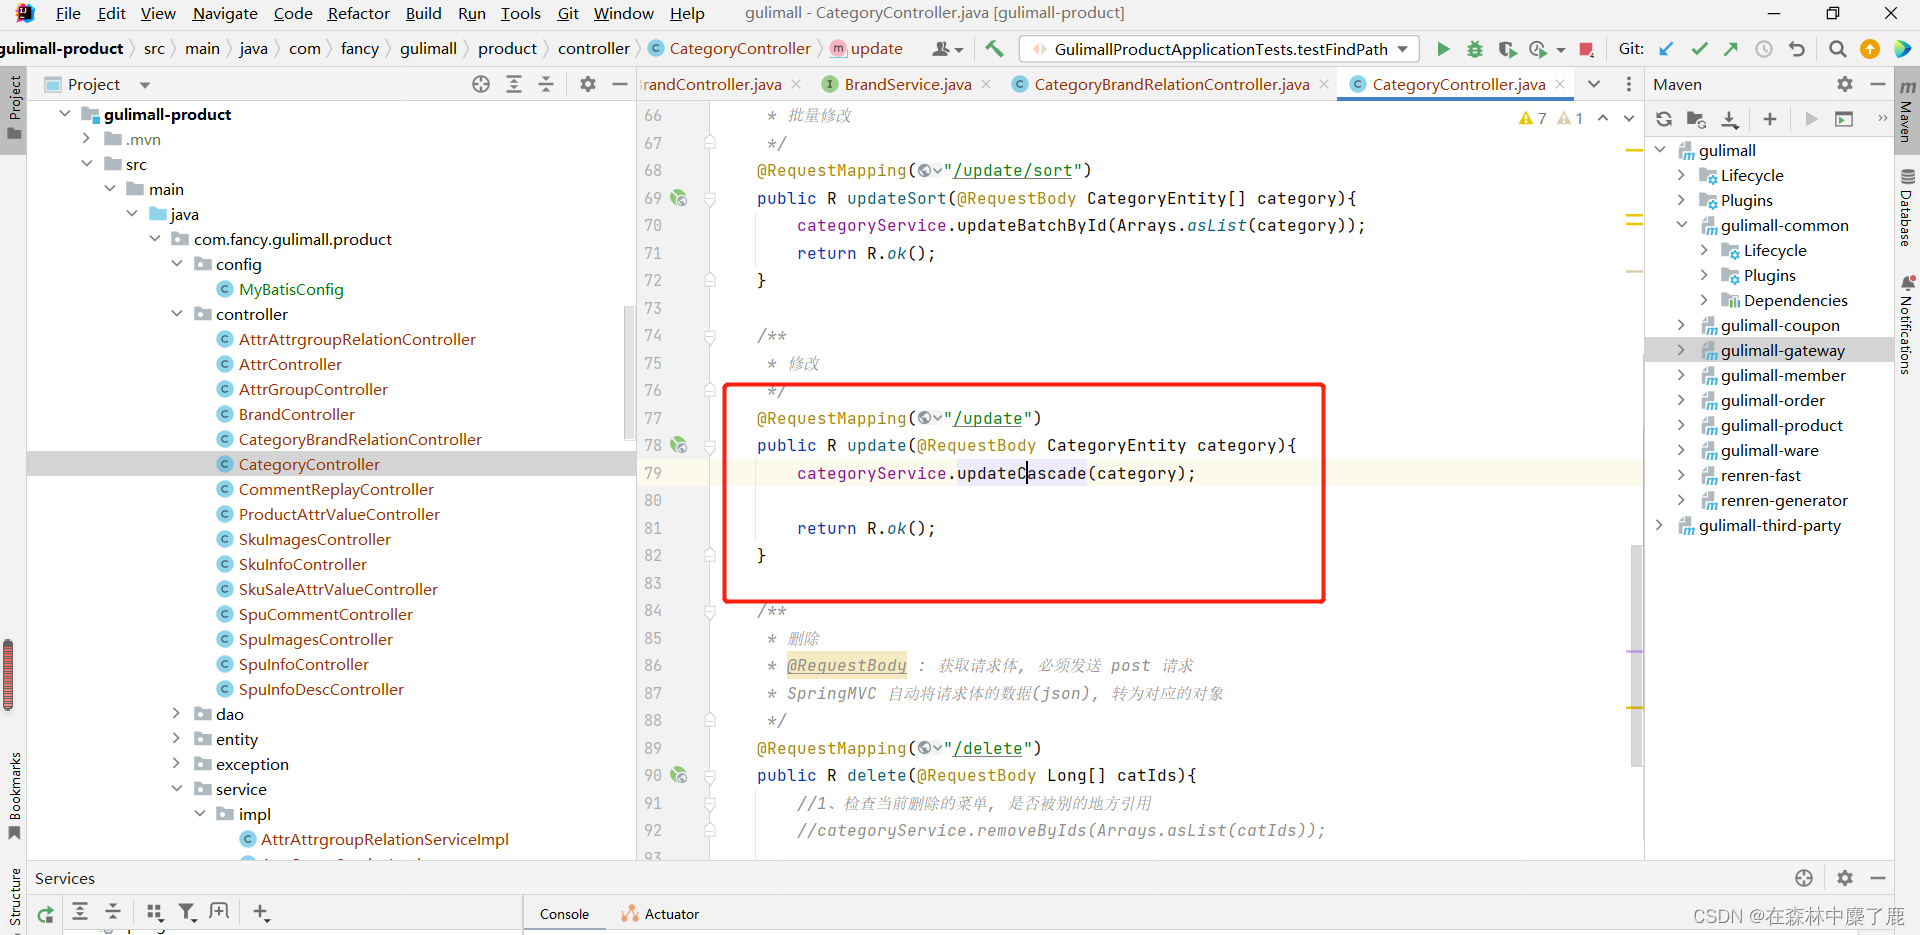This screenshot has width=1920, height=935.
Task: Click select opened file target icon
Action: click(481, 84)
